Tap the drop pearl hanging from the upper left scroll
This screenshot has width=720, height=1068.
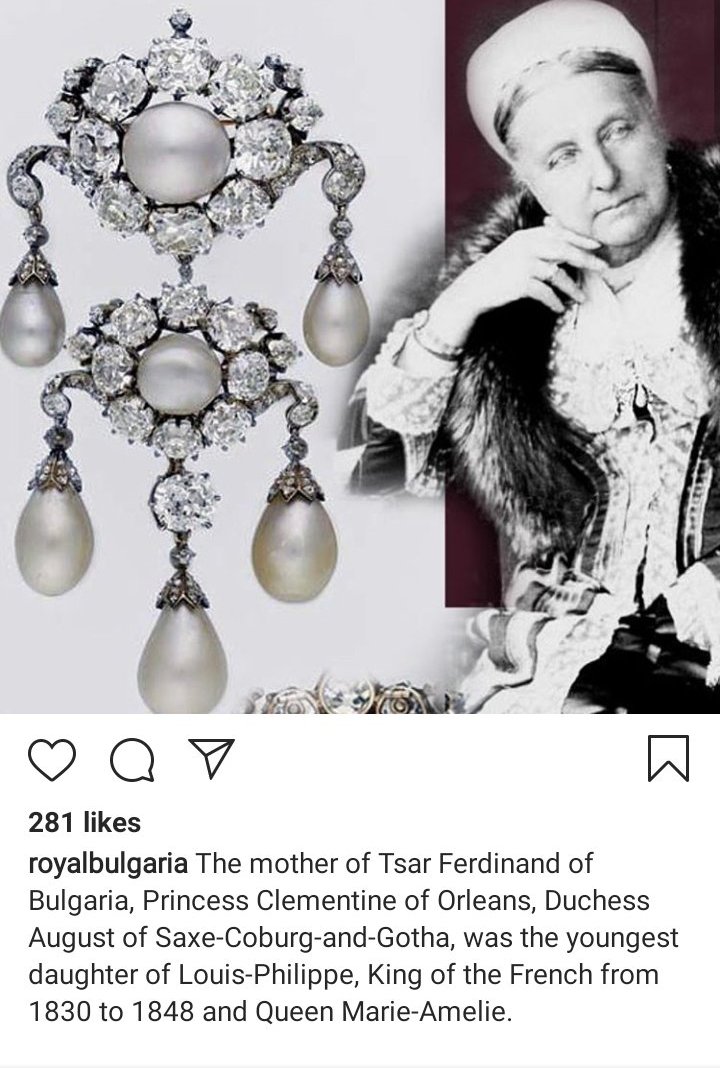tap(30, 323)
